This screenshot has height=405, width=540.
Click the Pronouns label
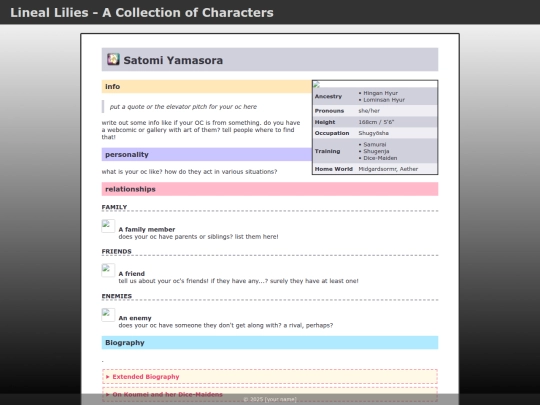[x=329, y=111]
